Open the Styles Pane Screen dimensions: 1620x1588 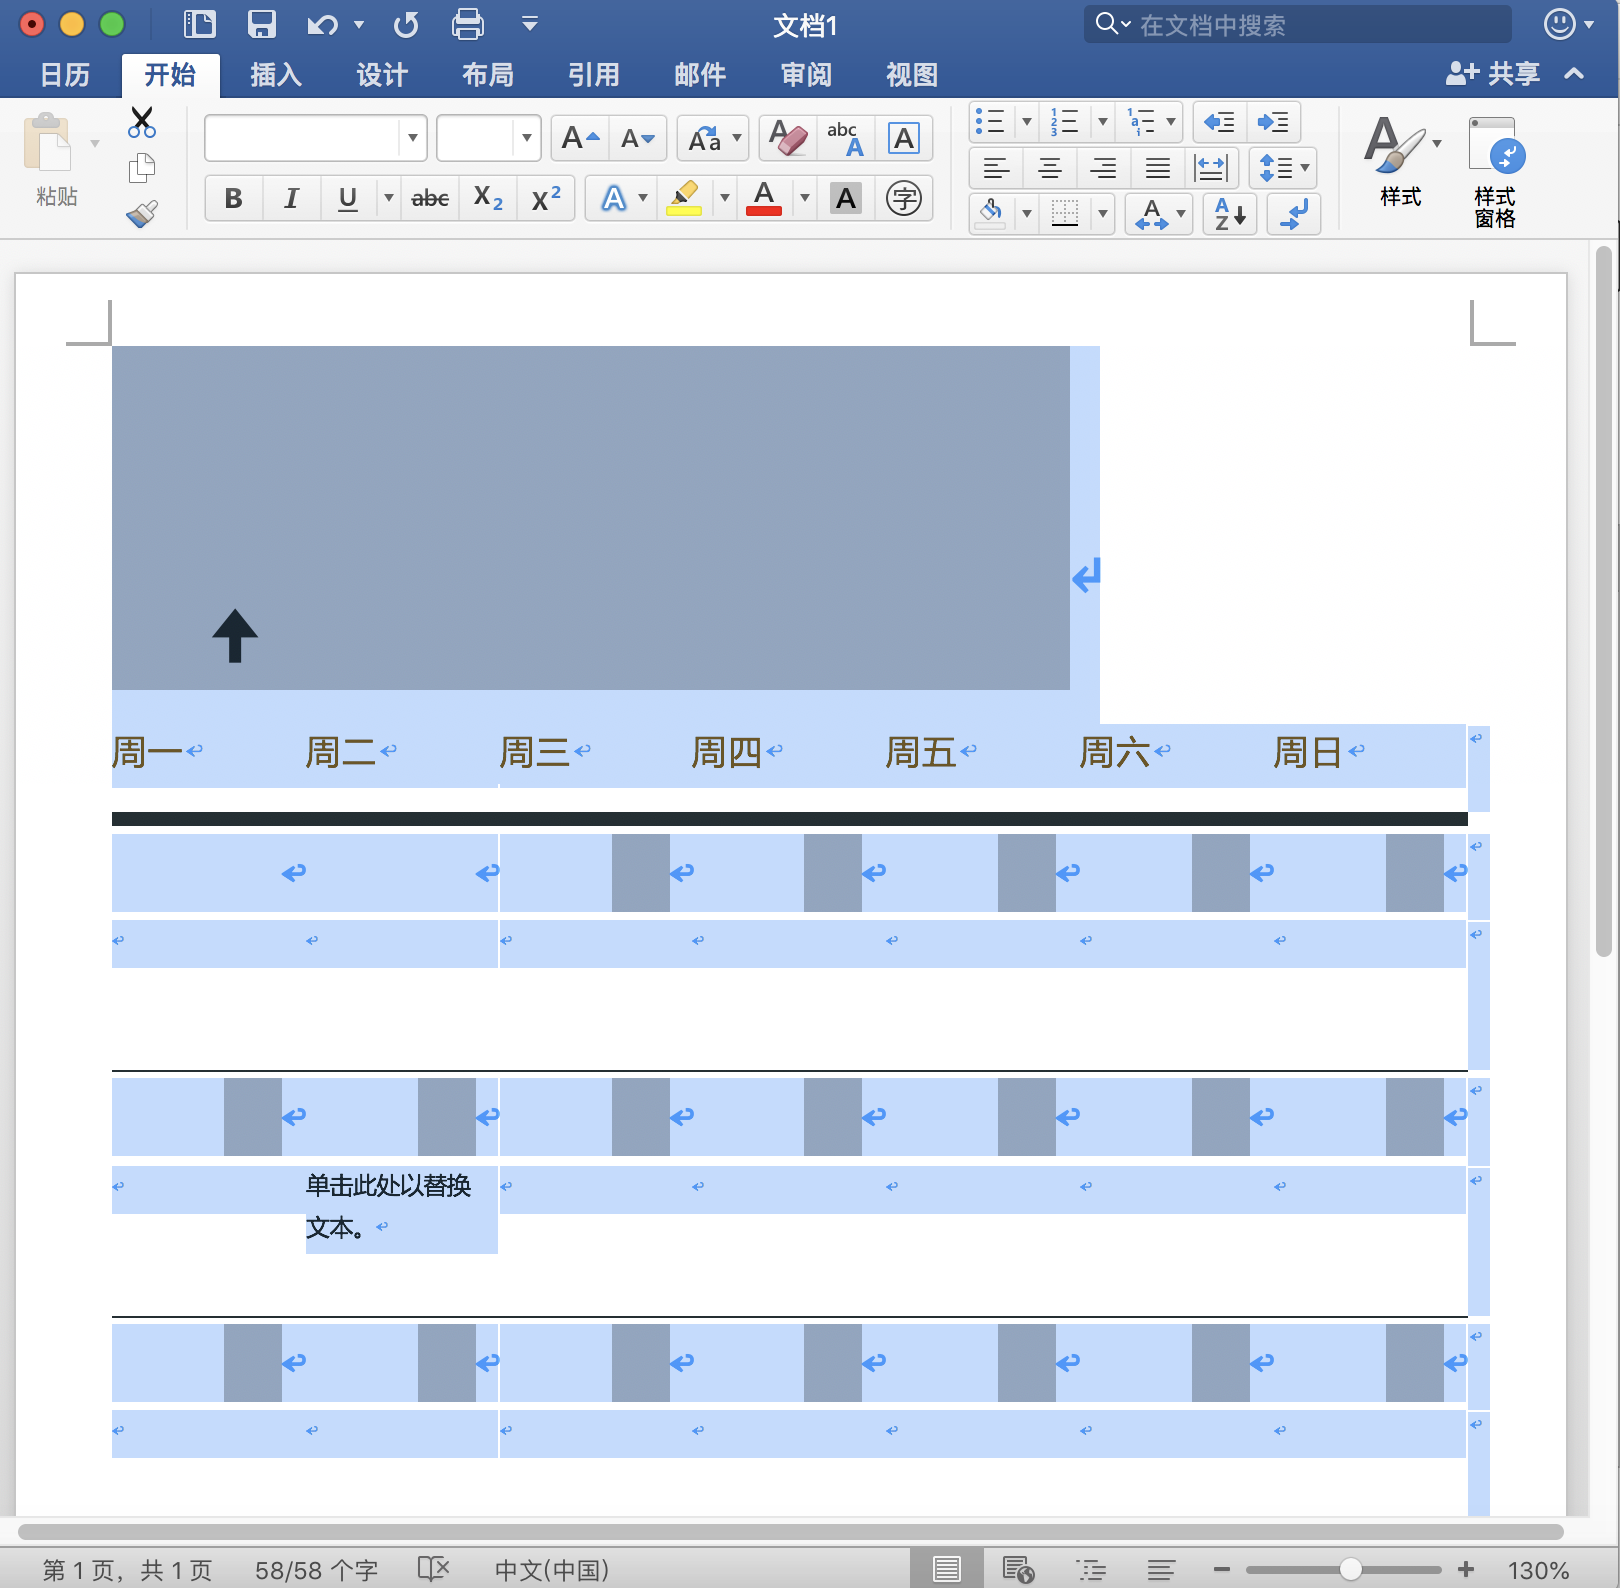click(x=1494, y=170)
